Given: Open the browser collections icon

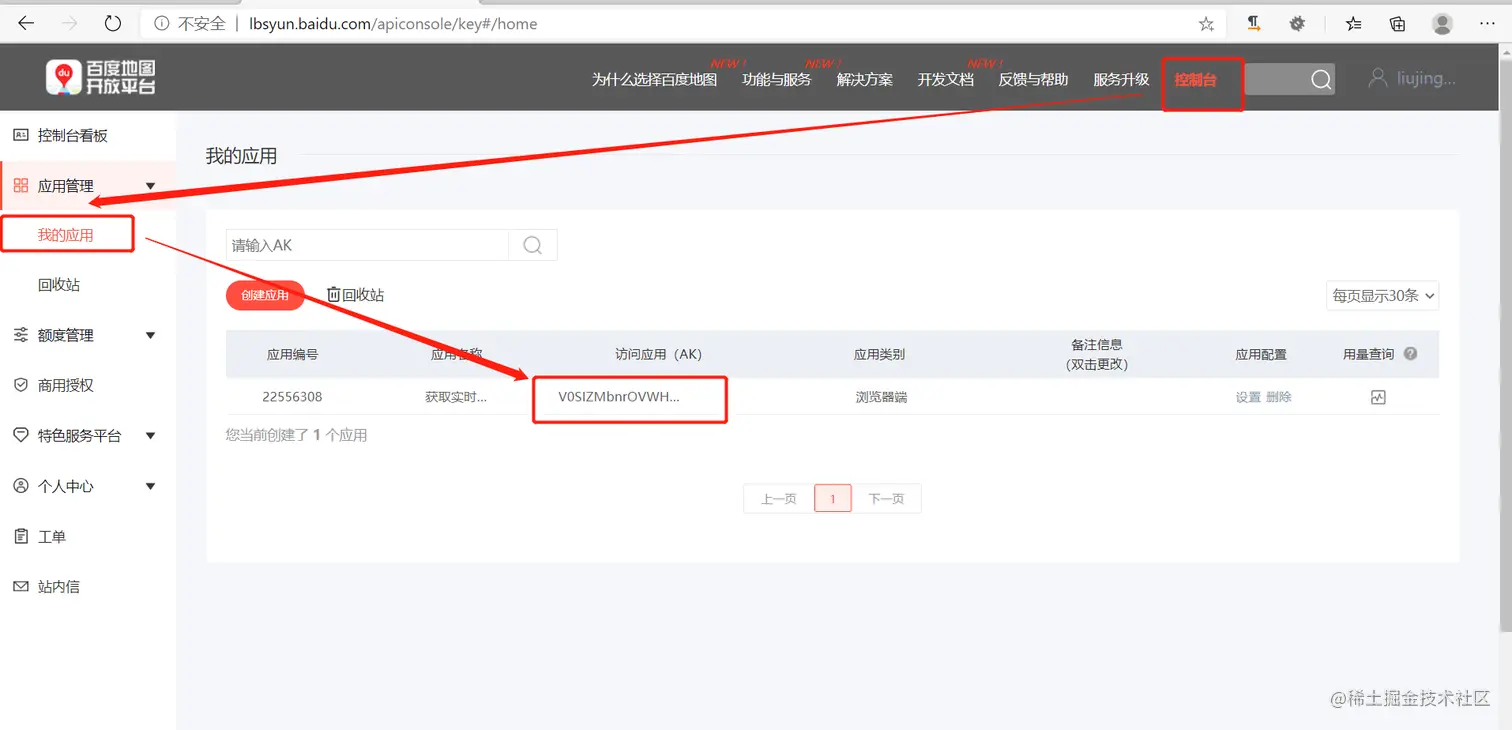Looking at the screenshot, I should point(1397,23).
